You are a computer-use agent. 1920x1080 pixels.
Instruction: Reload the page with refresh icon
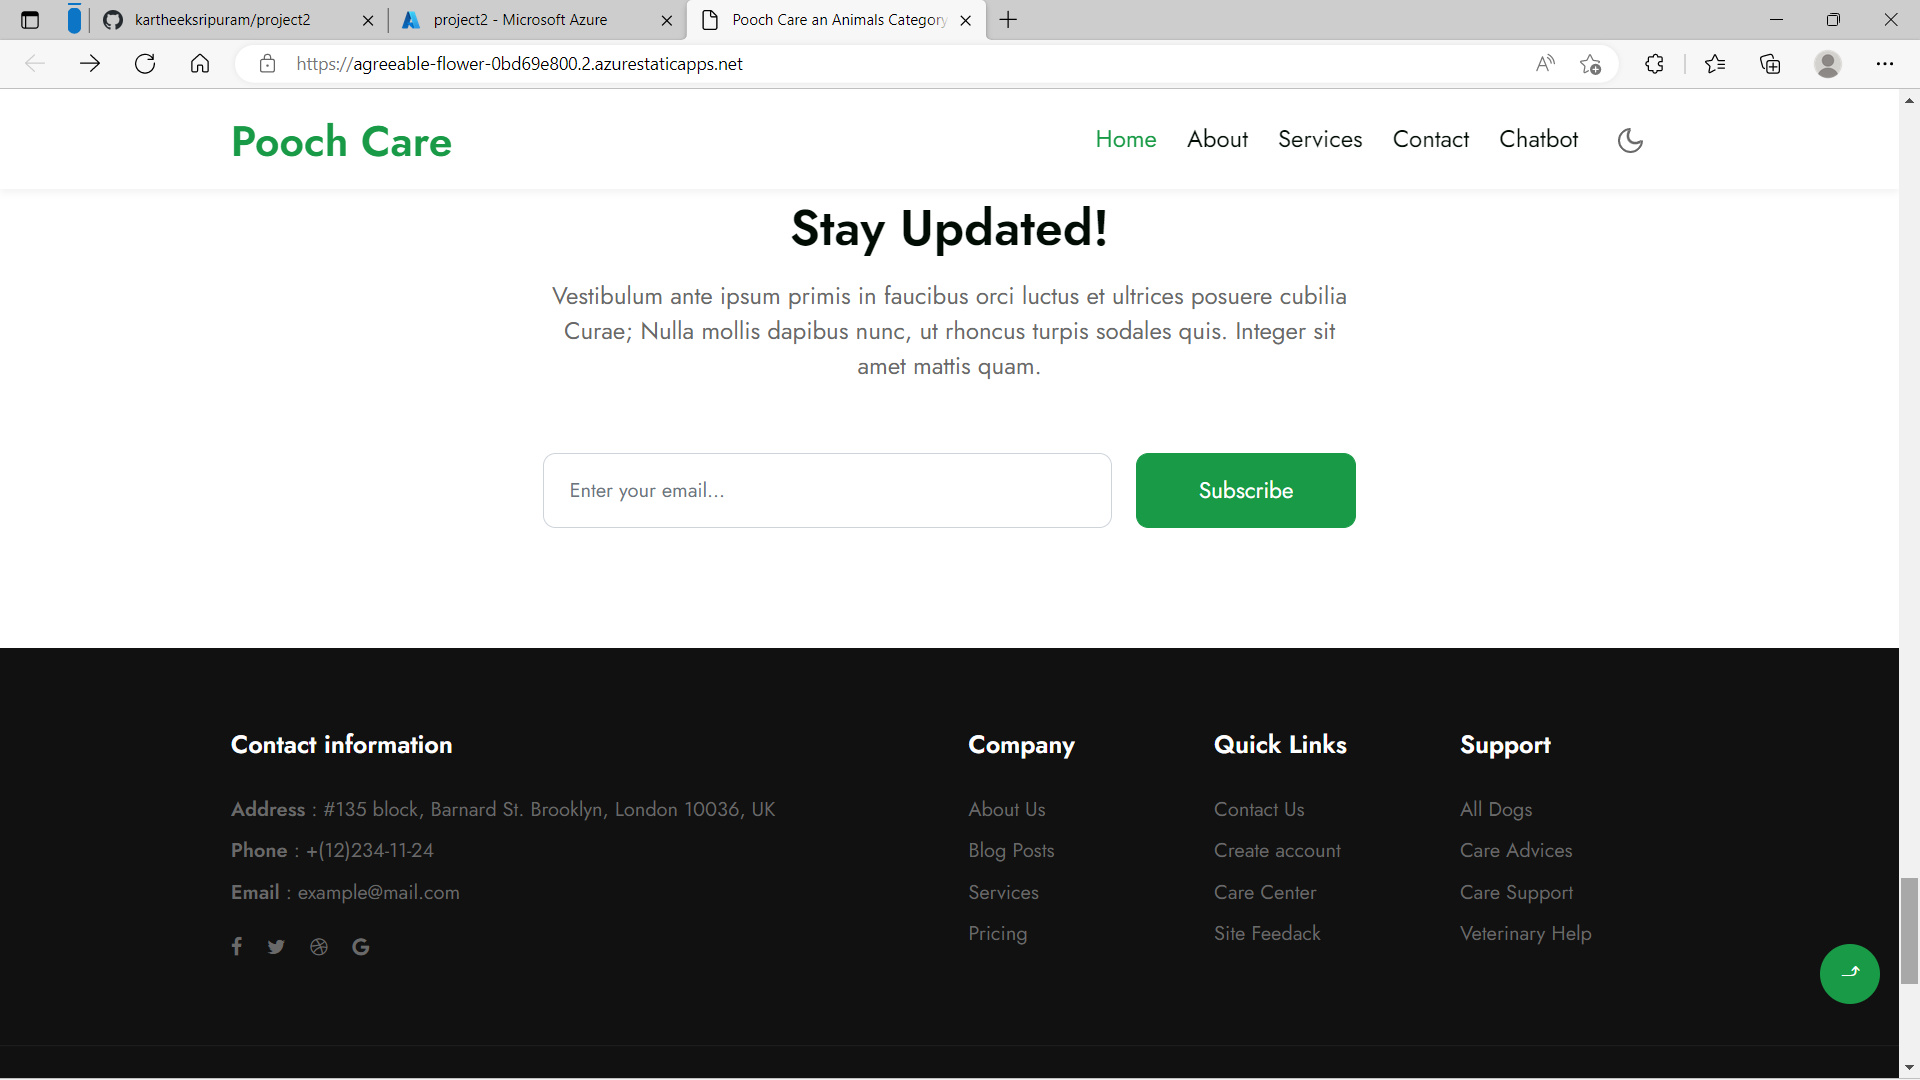tap(145, 64)
